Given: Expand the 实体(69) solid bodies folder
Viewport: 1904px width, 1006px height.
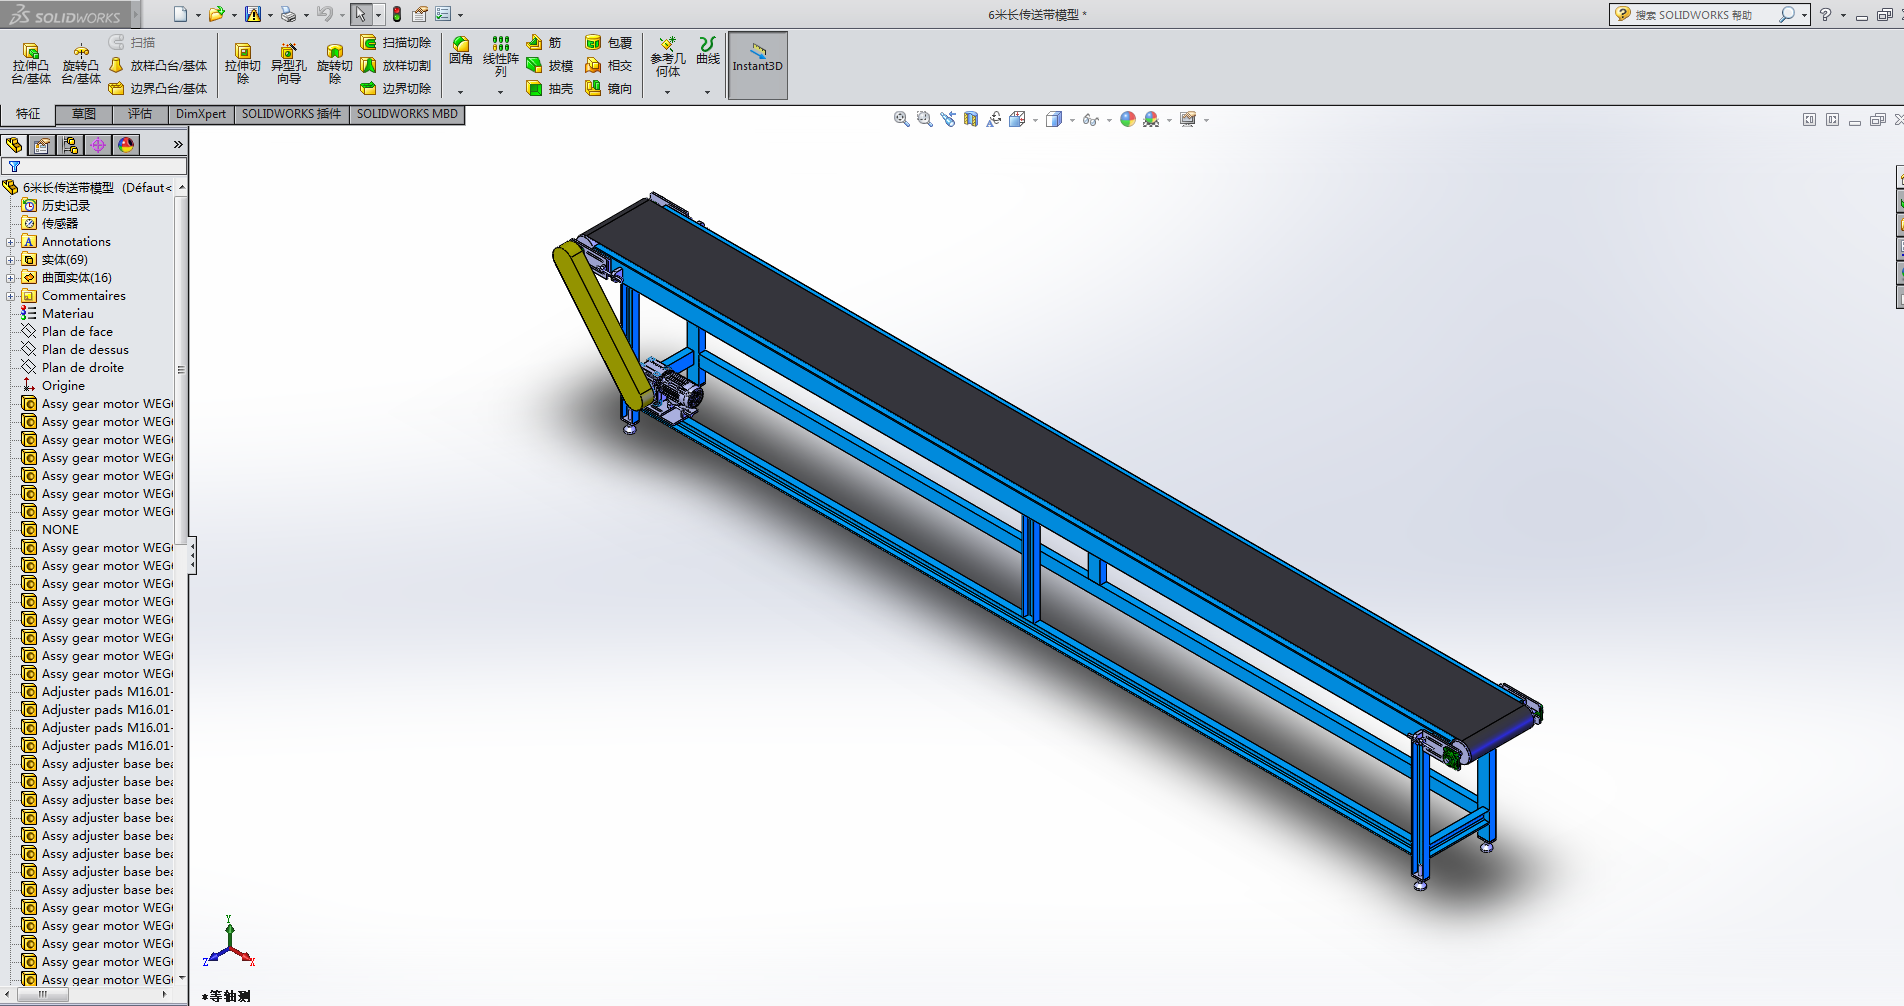Looking at the screenshot, I should (10, 260).
